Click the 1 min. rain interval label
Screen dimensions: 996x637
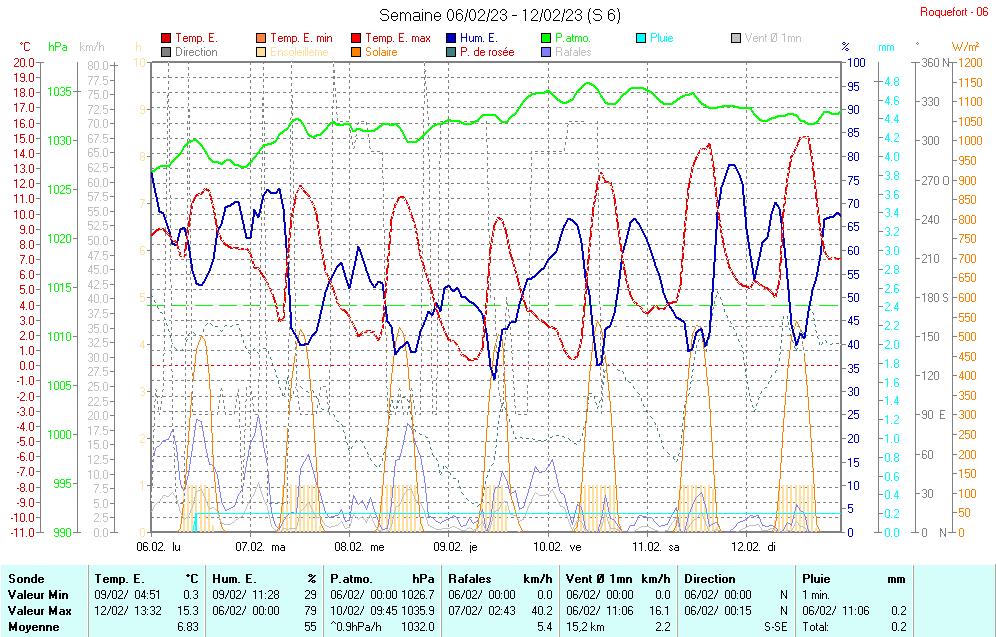[816, 594]
